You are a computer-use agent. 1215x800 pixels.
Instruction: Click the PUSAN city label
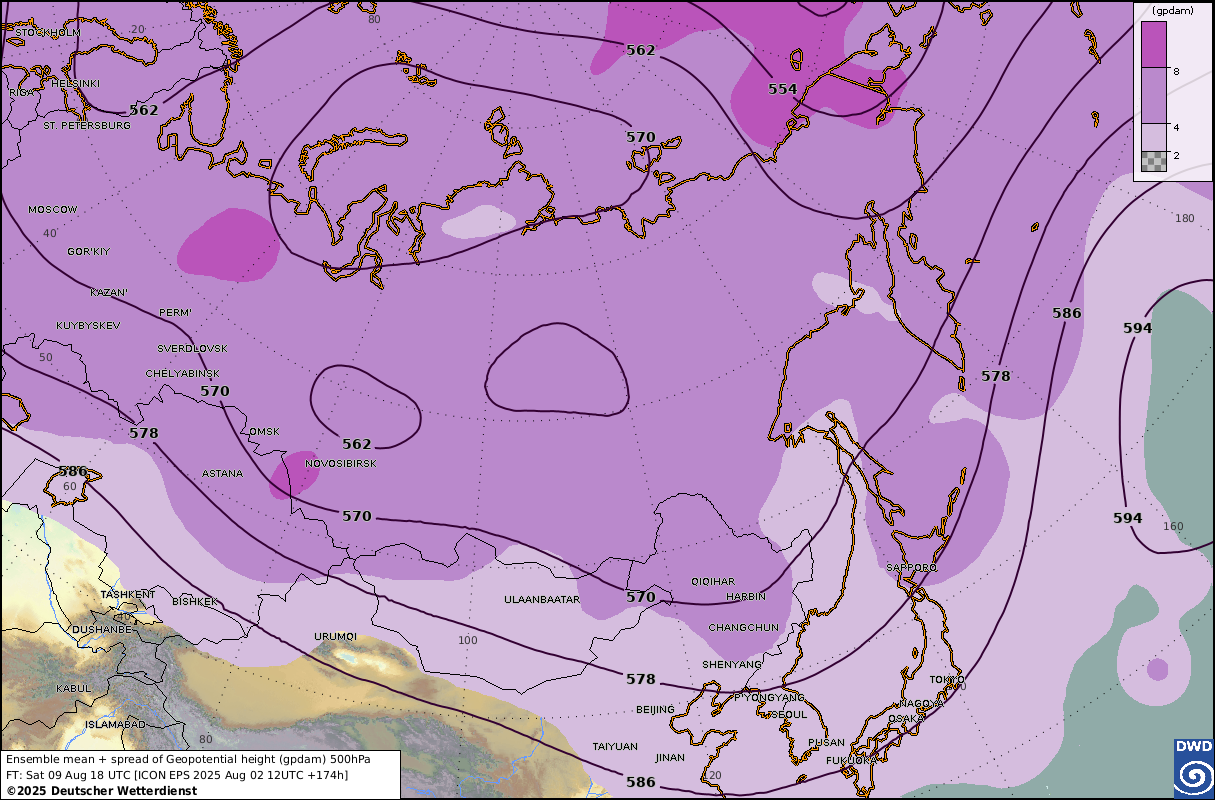pos(826,743)
